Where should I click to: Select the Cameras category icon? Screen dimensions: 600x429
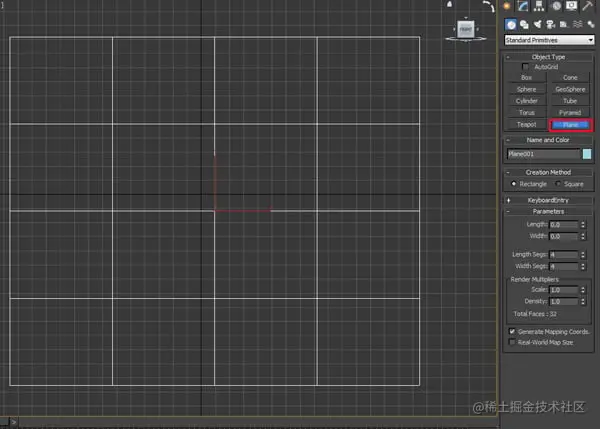point(551,25)
